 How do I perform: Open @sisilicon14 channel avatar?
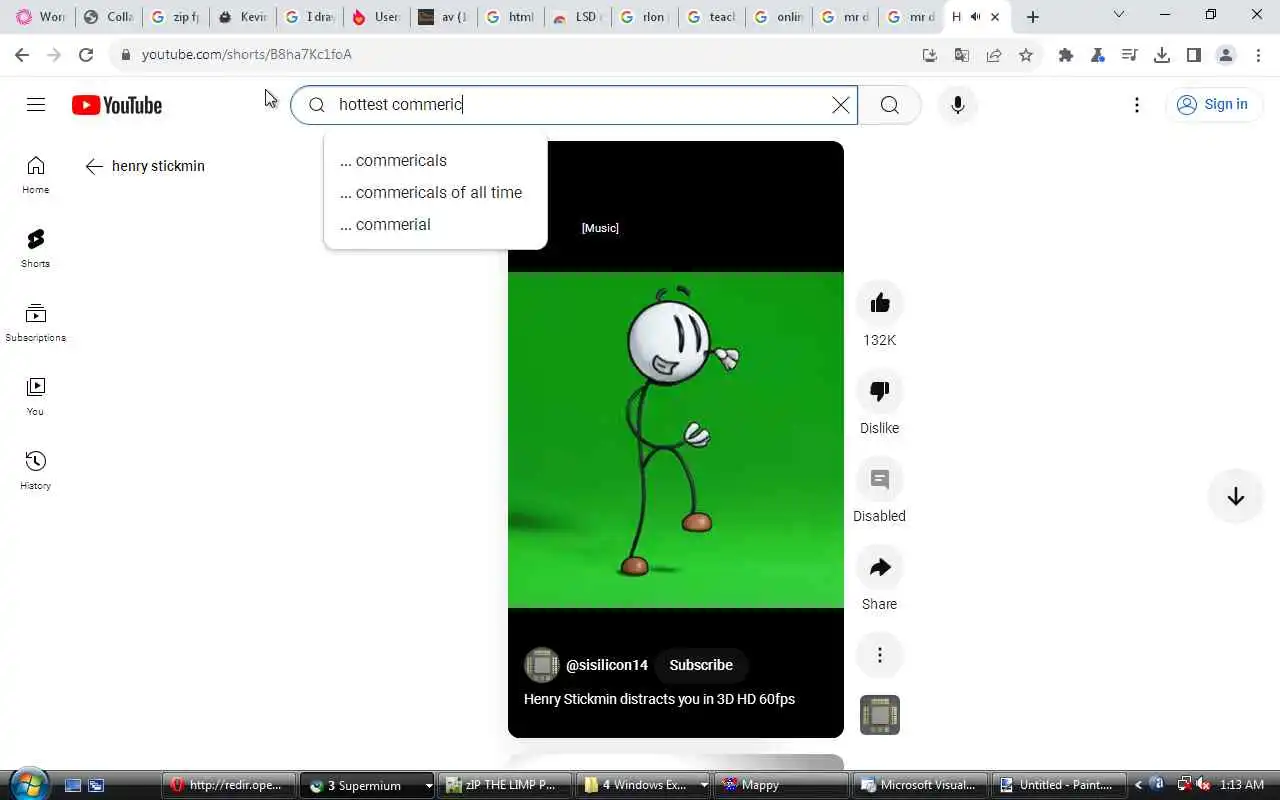click(x=541, y=665)
